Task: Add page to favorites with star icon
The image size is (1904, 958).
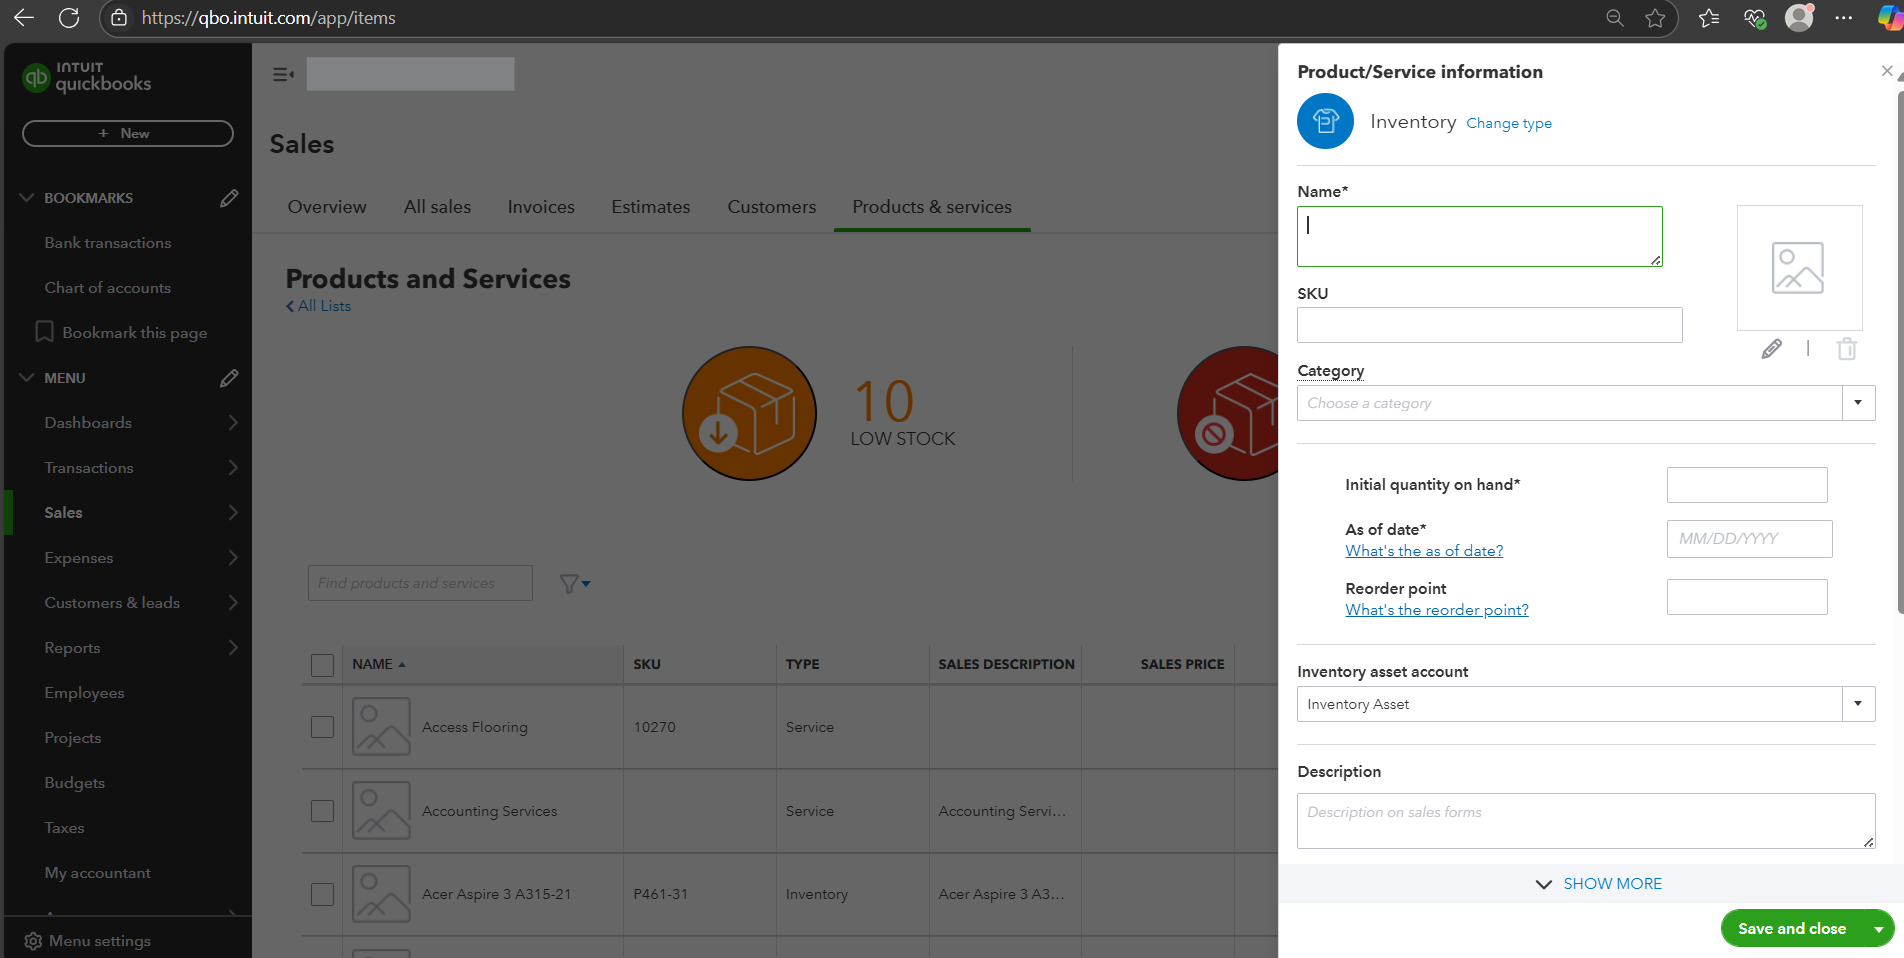Action: pyautogui.click(x=1656, y=18)
